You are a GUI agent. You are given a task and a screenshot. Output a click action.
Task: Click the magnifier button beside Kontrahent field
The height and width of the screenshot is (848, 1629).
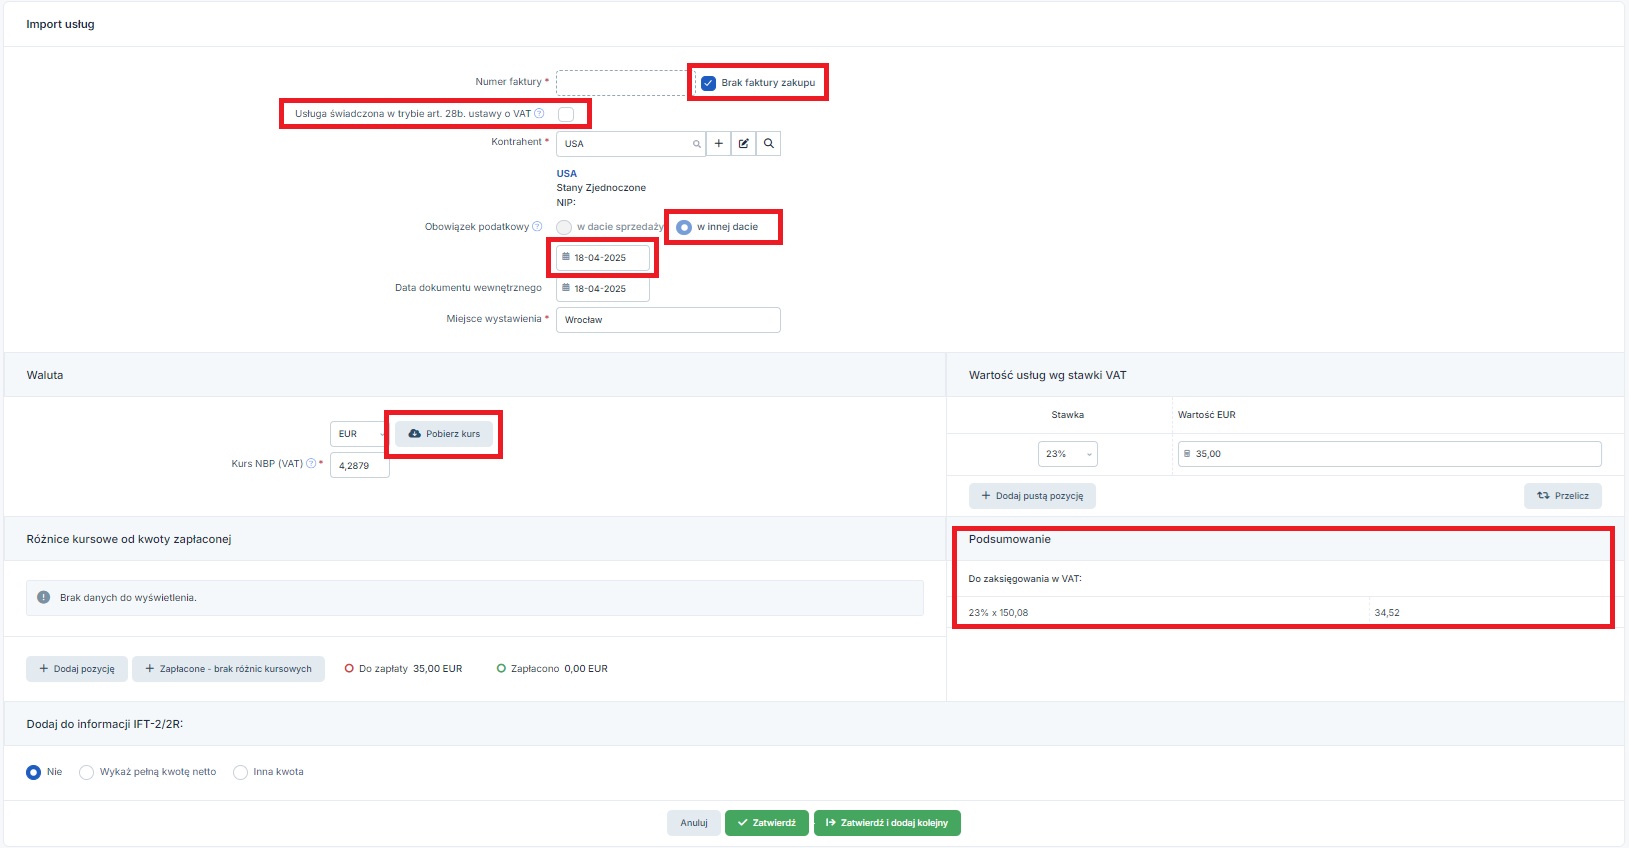[768, 144]
